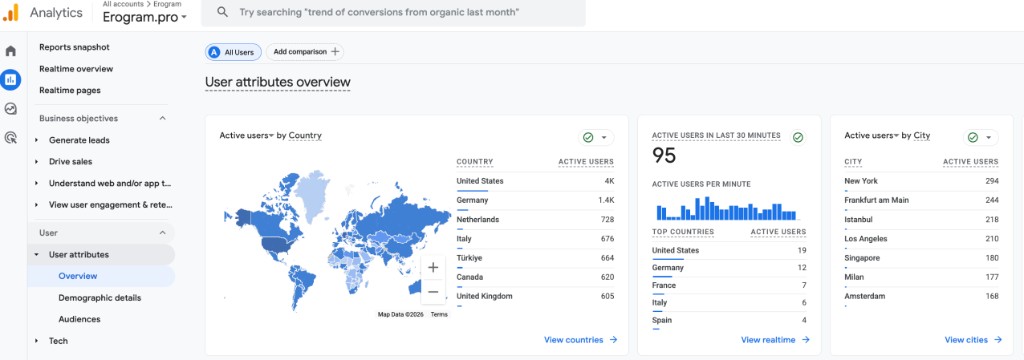This screenshot has height=360, width=1024.
Task: Click the Google Analytics logo
Action: (10, 12)
